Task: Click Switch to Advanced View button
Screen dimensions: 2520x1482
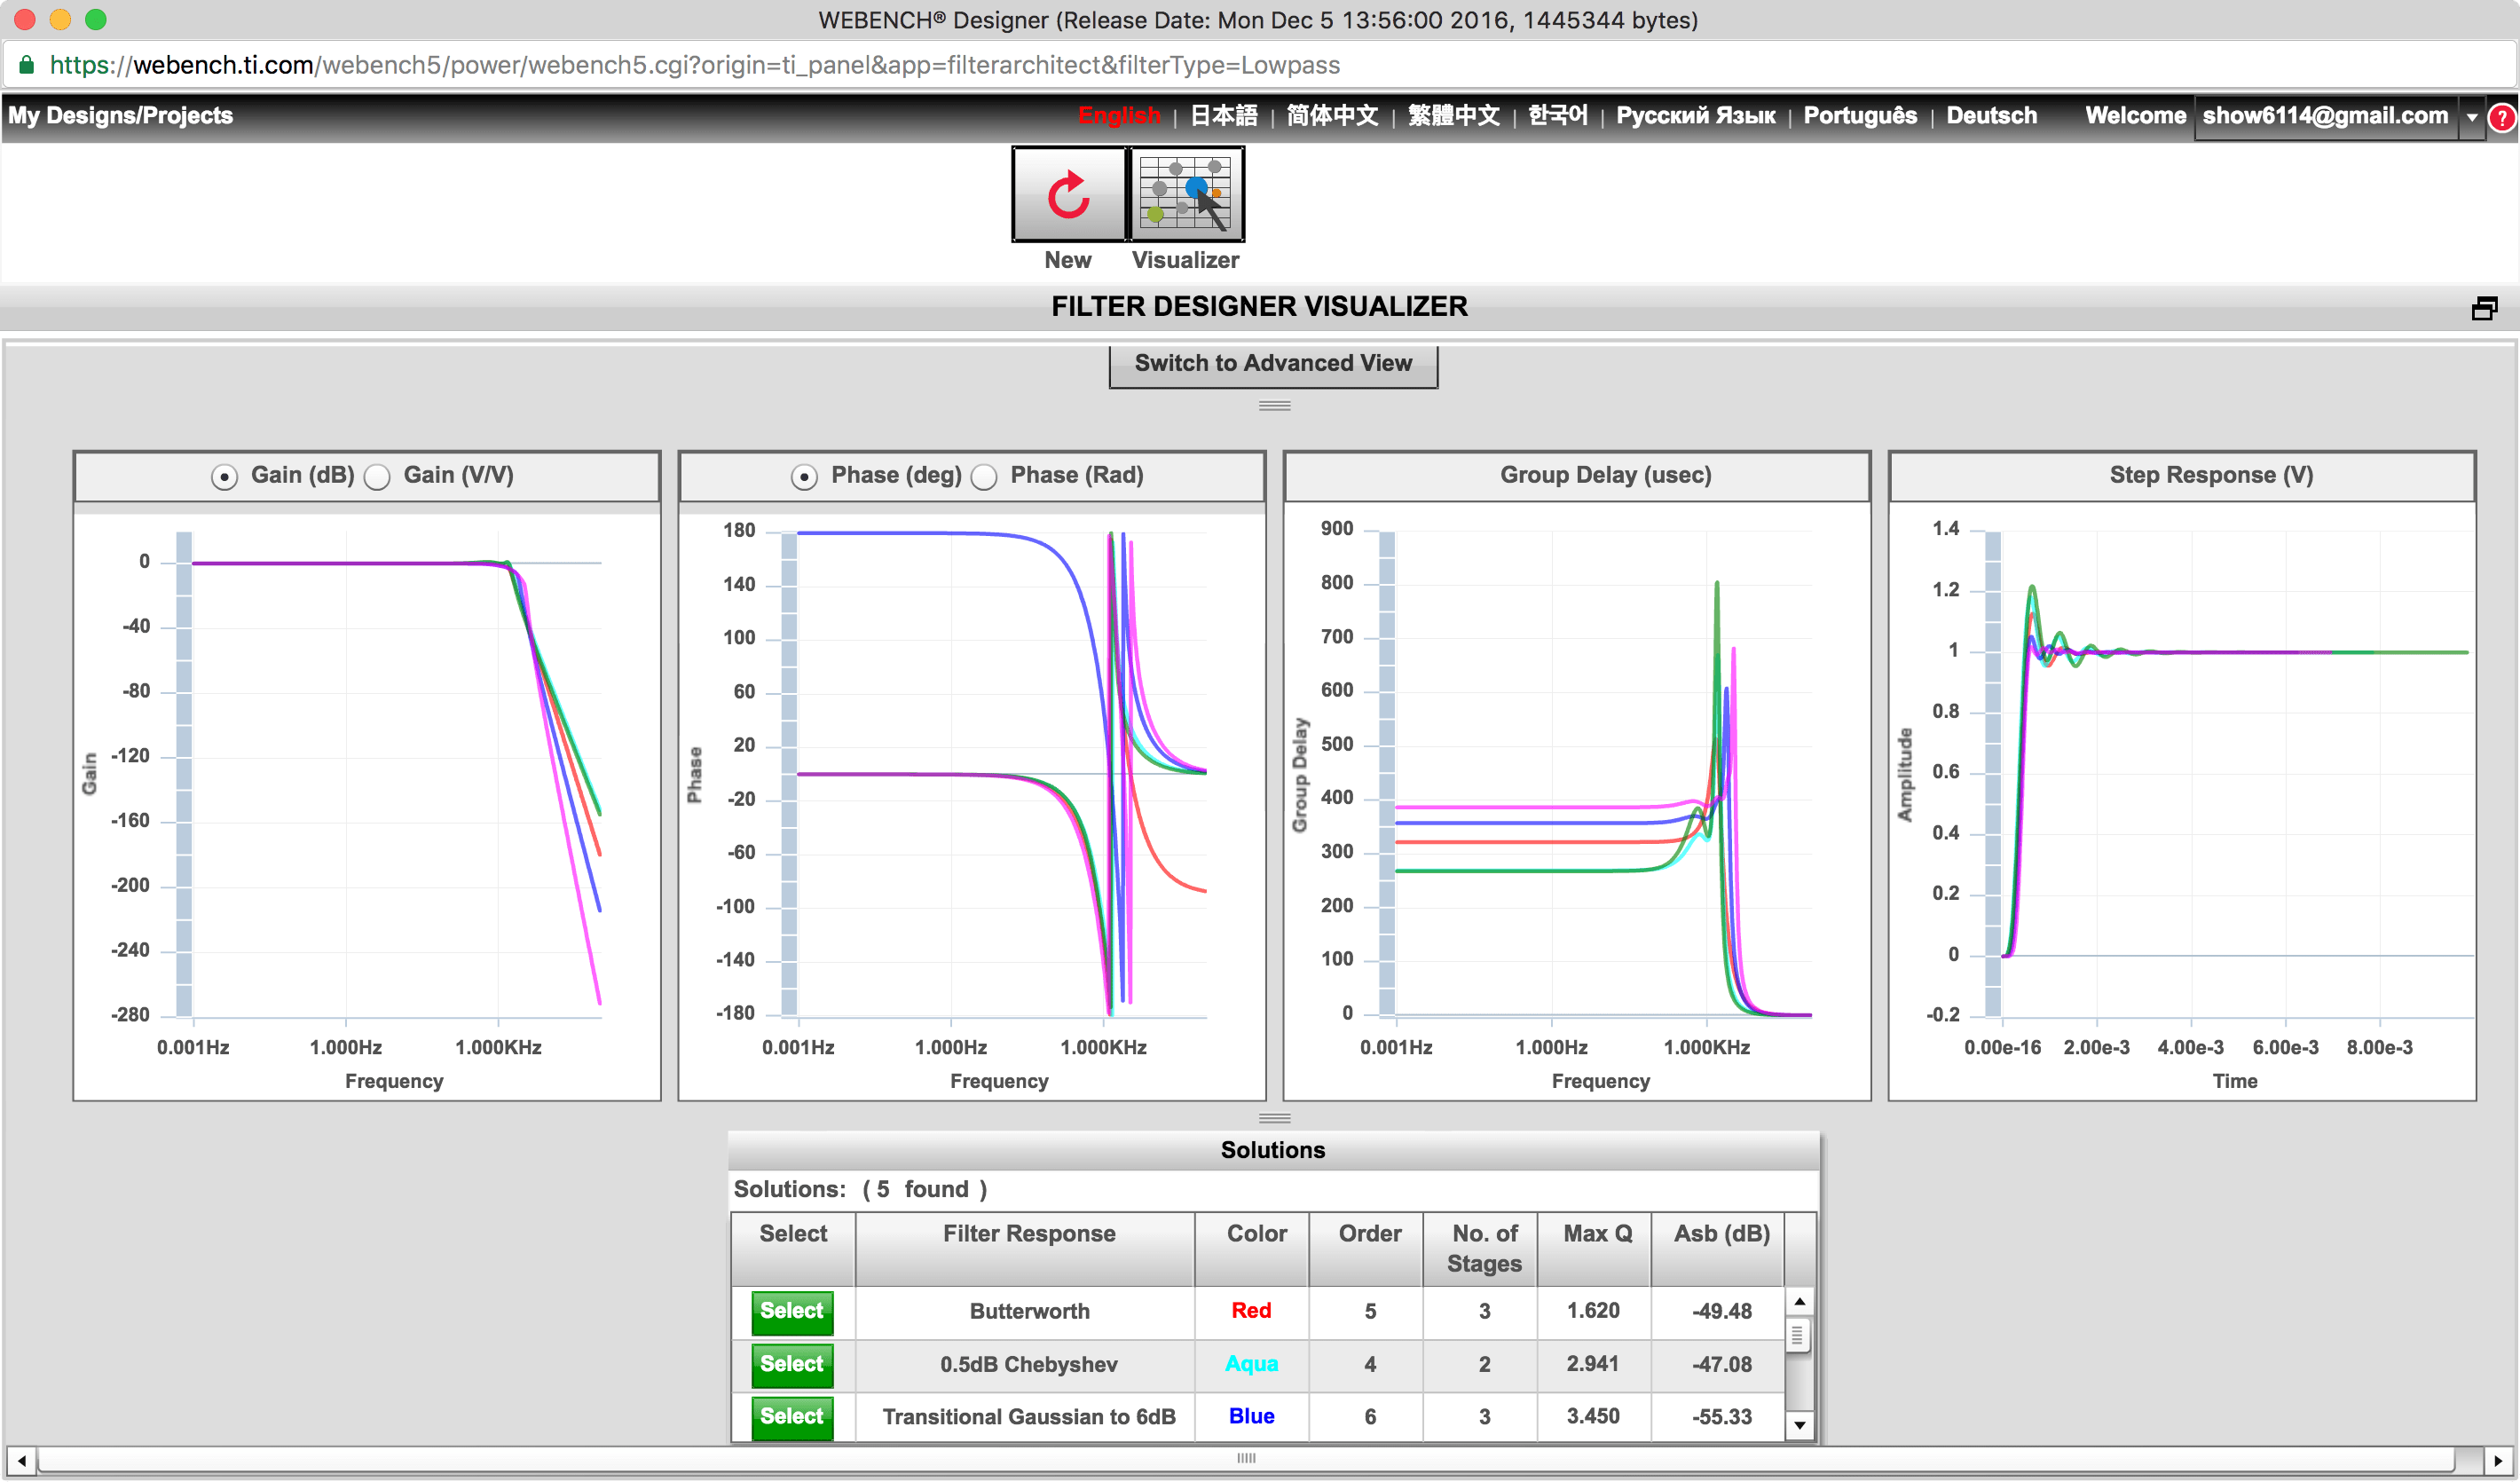Action: [1272, 364]
